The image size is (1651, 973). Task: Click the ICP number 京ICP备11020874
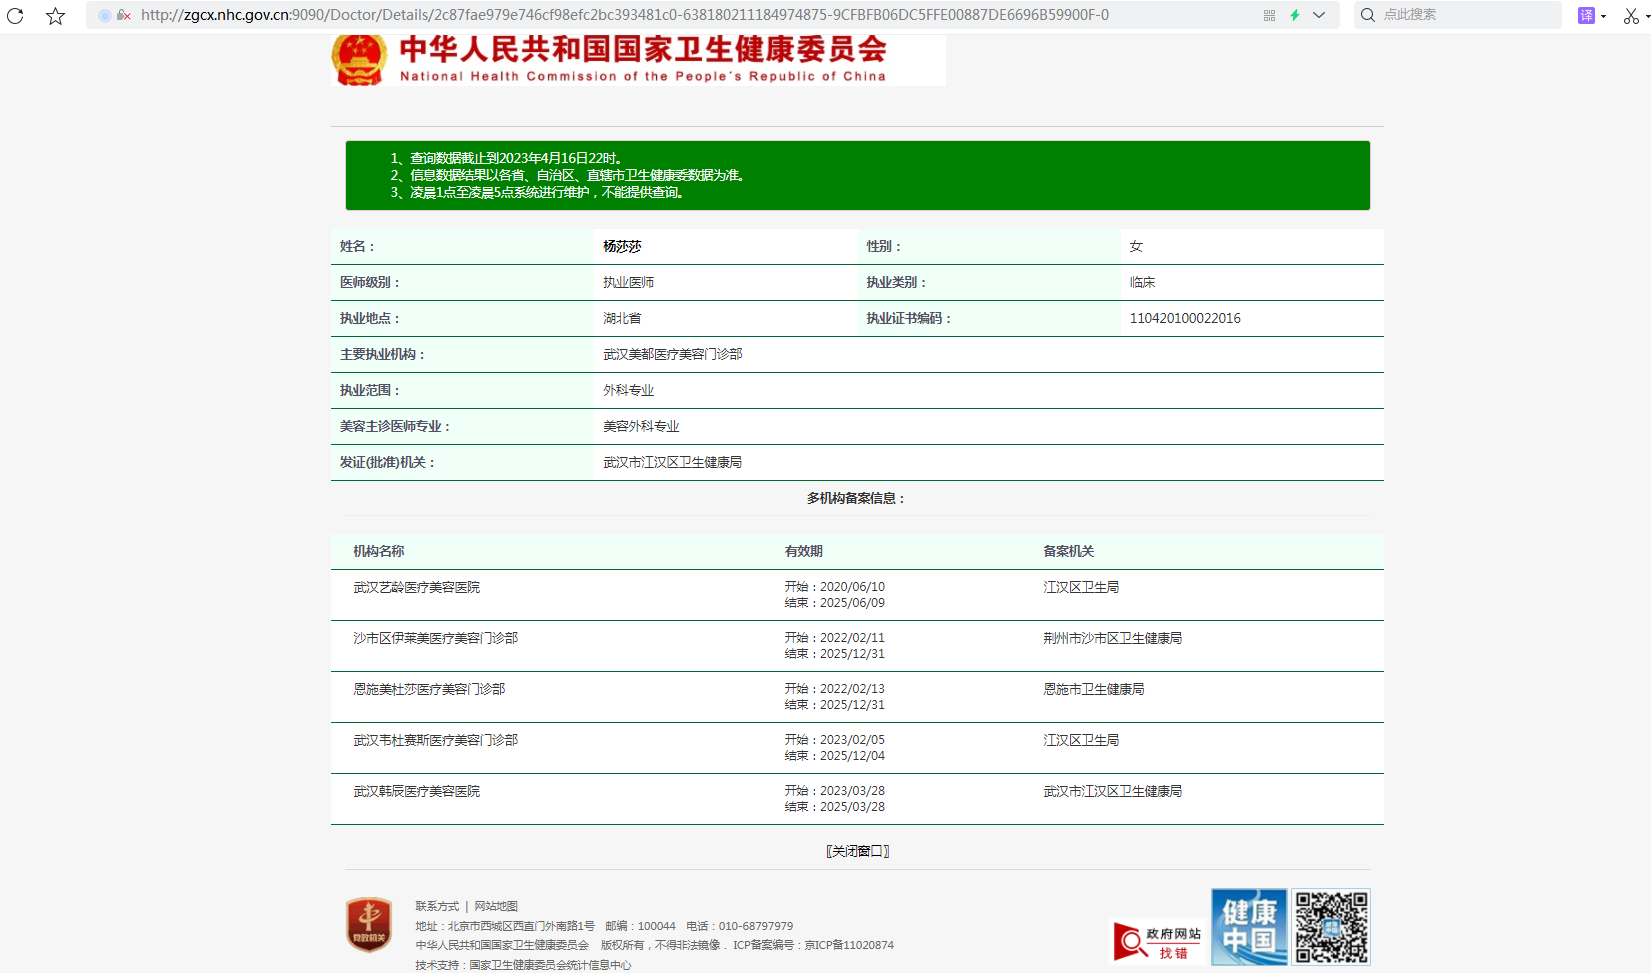coord(849,945)
